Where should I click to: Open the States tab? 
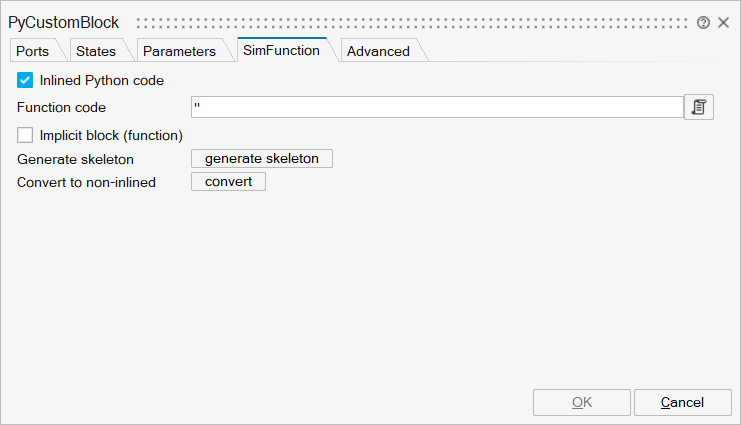(96, 51)
